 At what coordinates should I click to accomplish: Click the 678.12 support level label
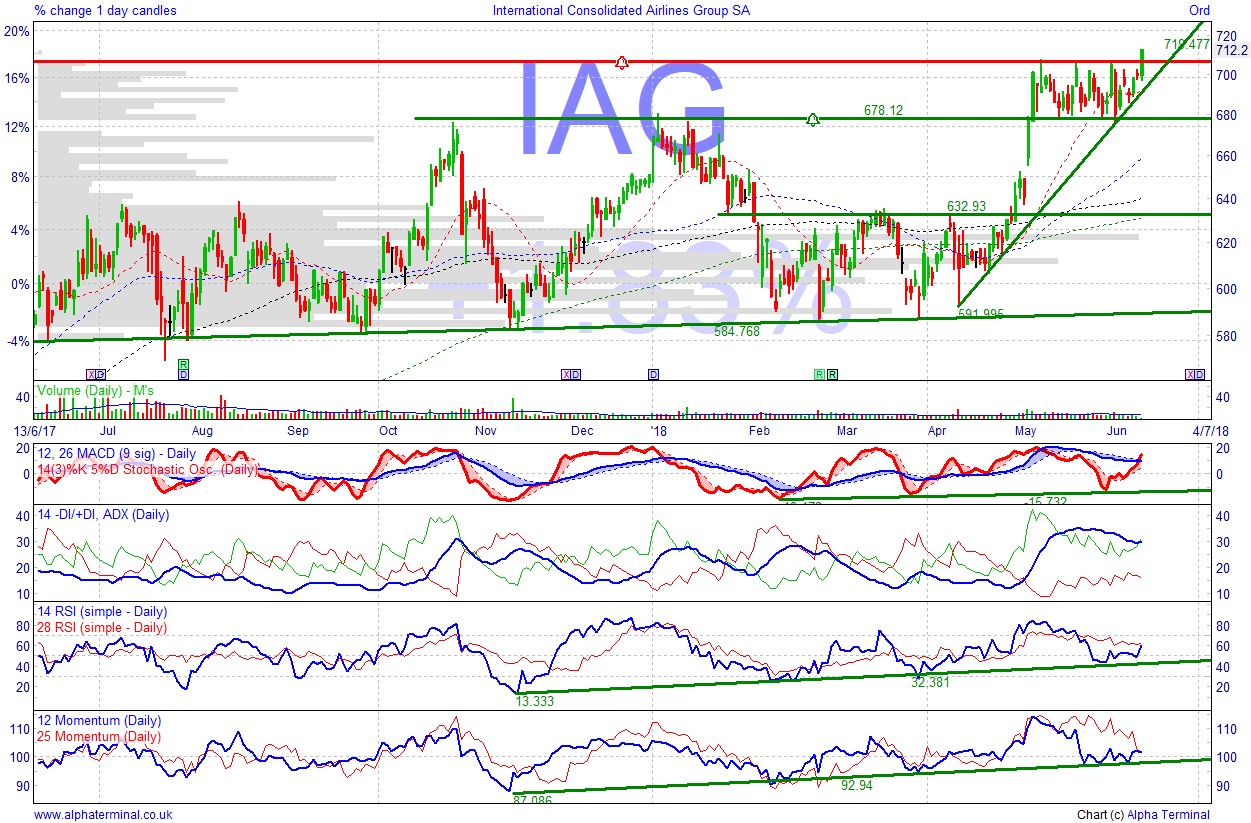tap(884, 111)
